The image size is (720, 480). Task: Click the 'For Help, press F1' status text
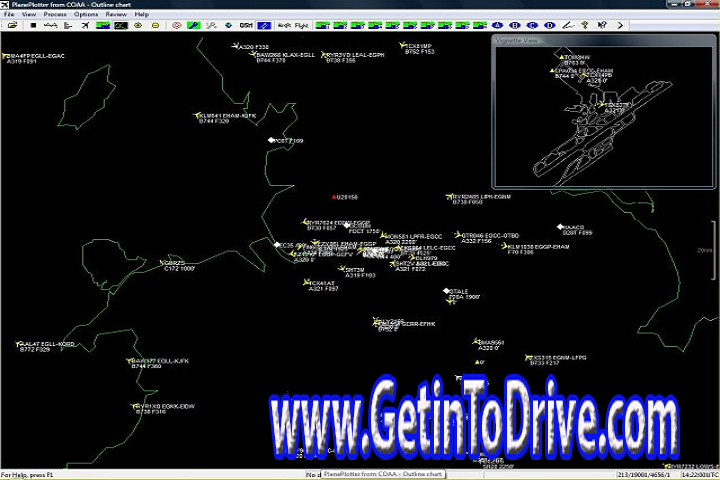27,475
